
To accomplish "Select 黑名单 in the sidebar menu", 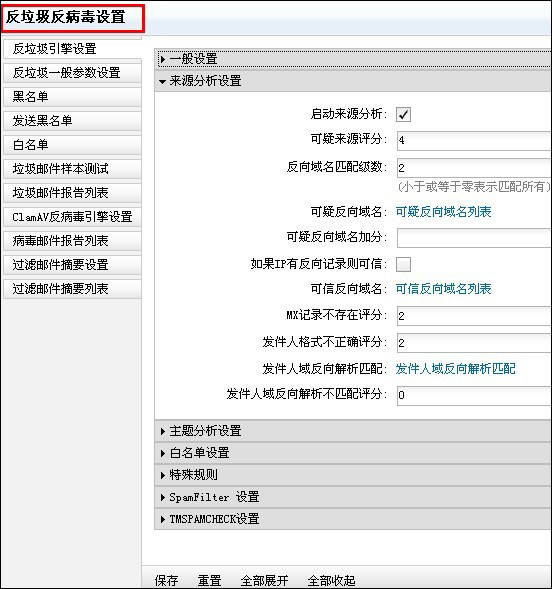I will point(72,97).
